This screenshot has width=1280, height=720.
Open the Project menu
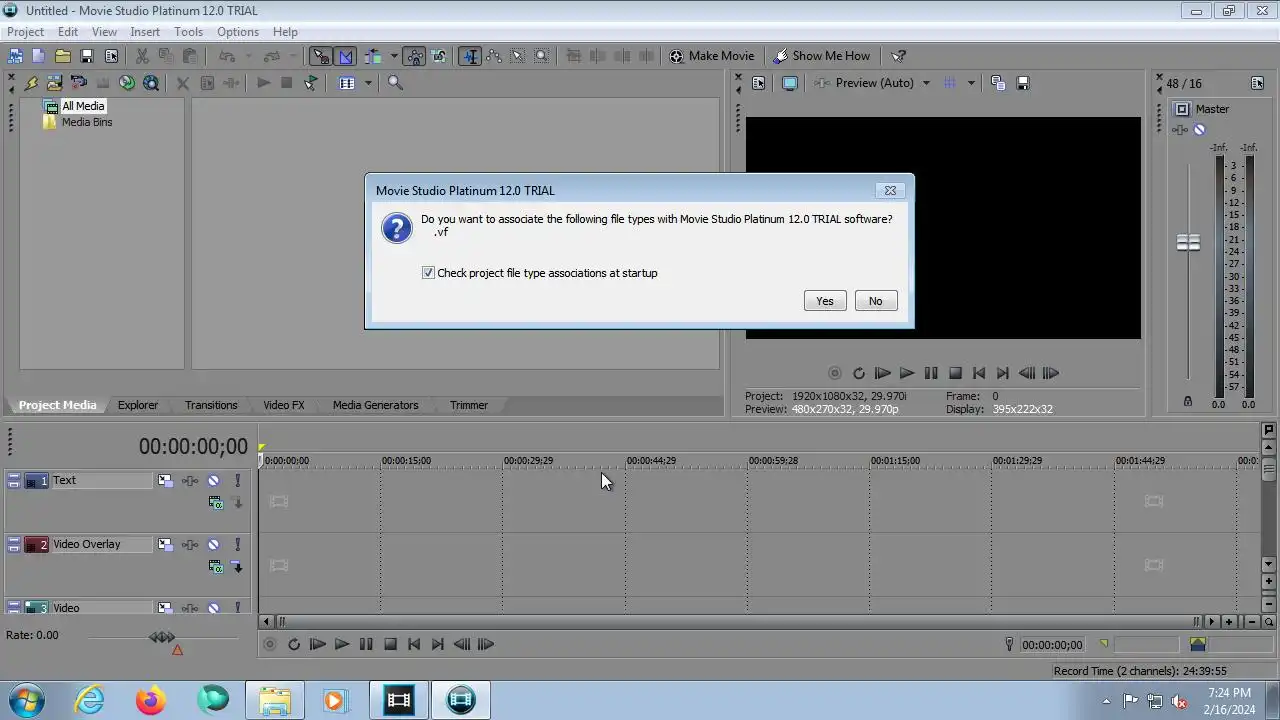pyautogui.click(x=25, y=32)
